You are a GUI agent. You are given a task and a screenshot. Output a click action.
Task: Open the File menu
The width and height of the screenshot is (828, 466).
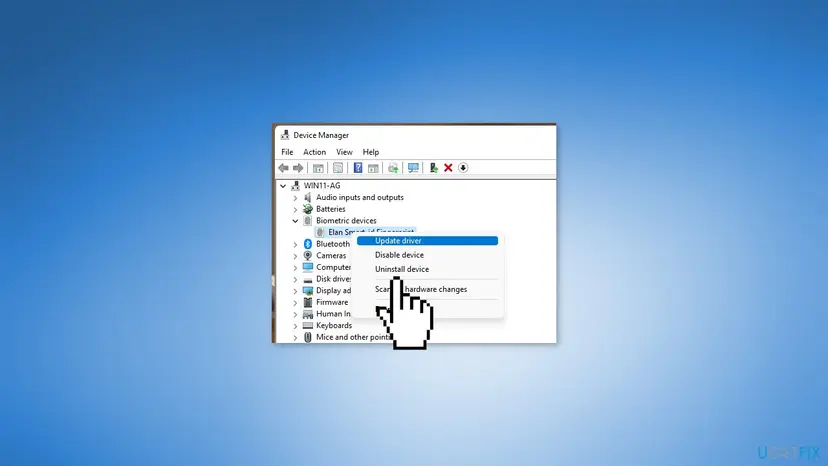(x=287, y=152)
